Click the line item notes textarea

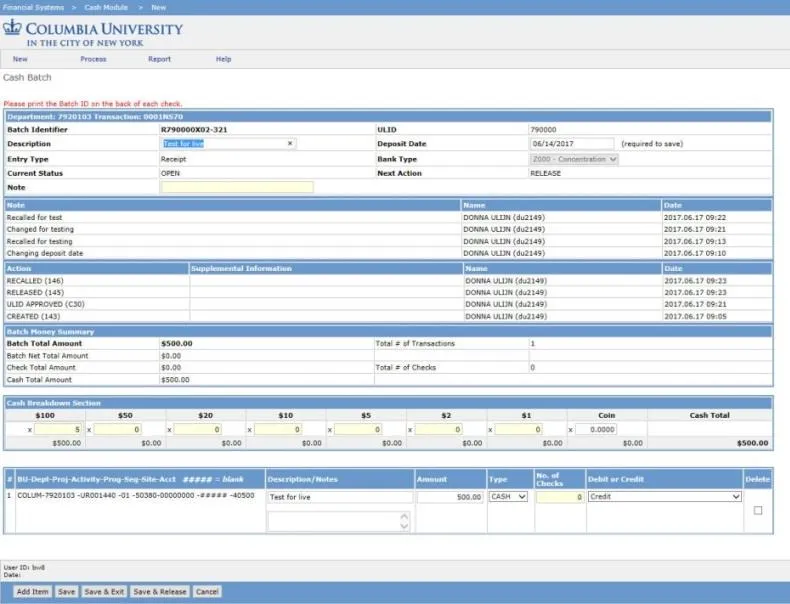click(x=339, y=521)
